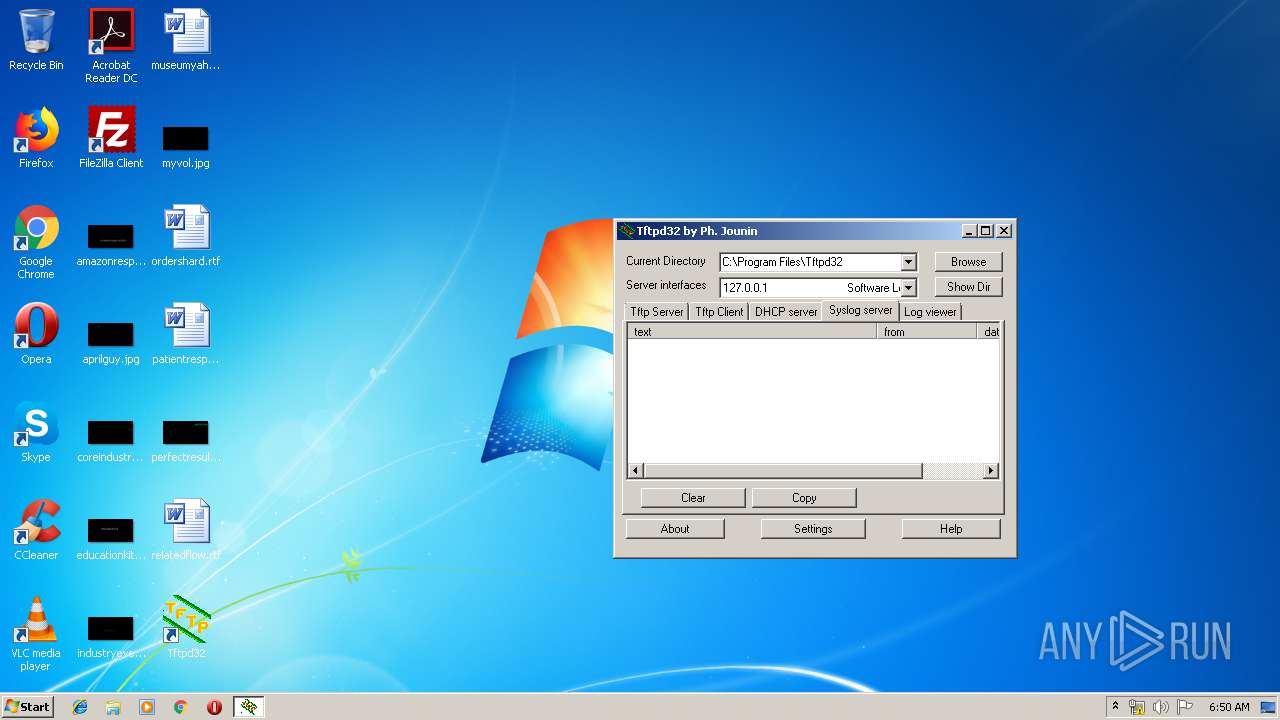Screen dimensions: 1280x720
Task: Switch to the Tftp Server tab
Action: [657, 312]
